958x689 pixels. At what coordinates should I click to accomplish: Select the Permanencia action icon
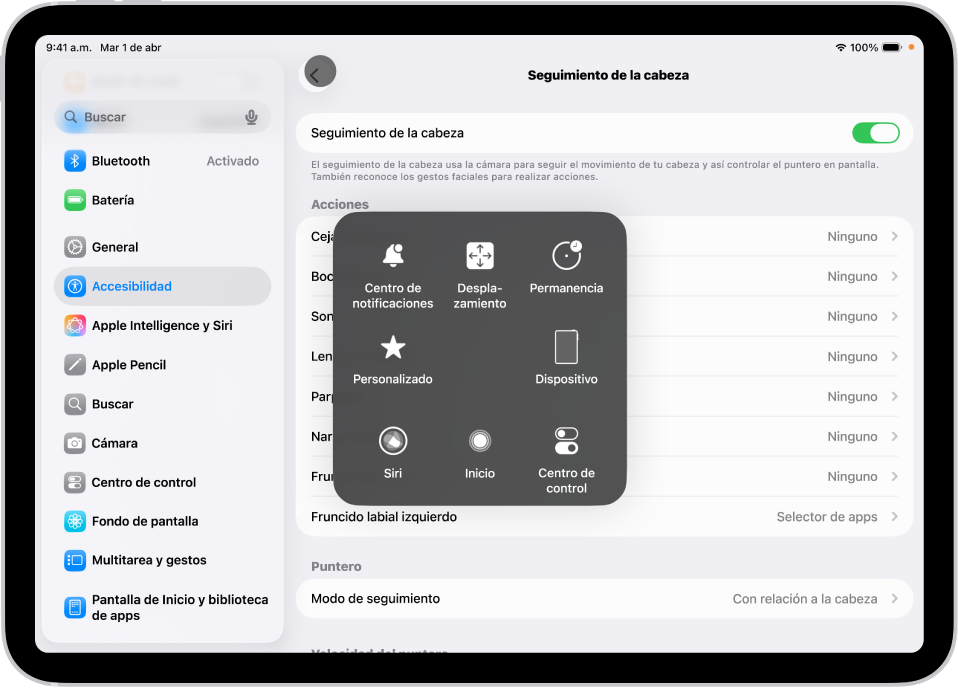coord(566,256)
